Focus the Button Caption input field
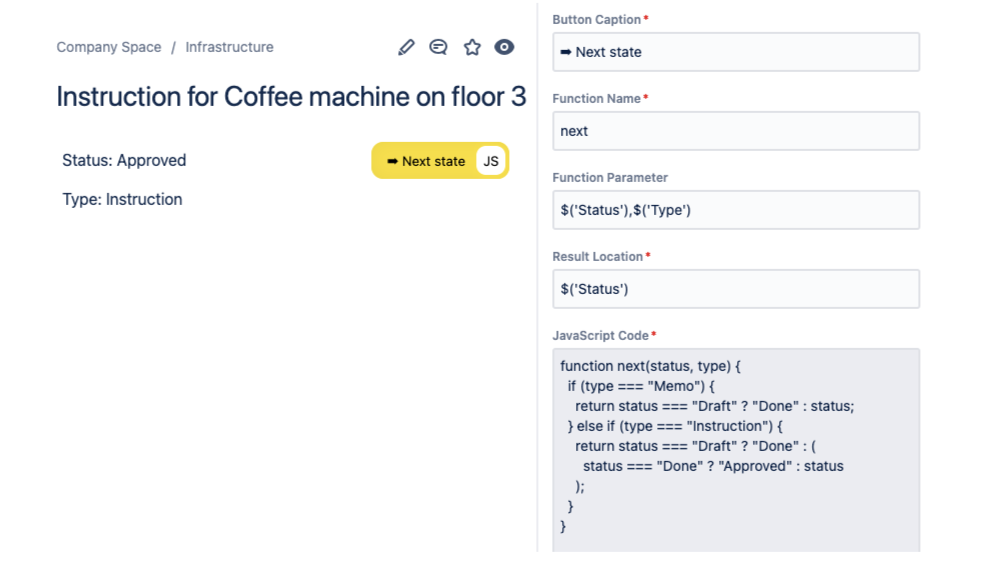 point(735,52)
